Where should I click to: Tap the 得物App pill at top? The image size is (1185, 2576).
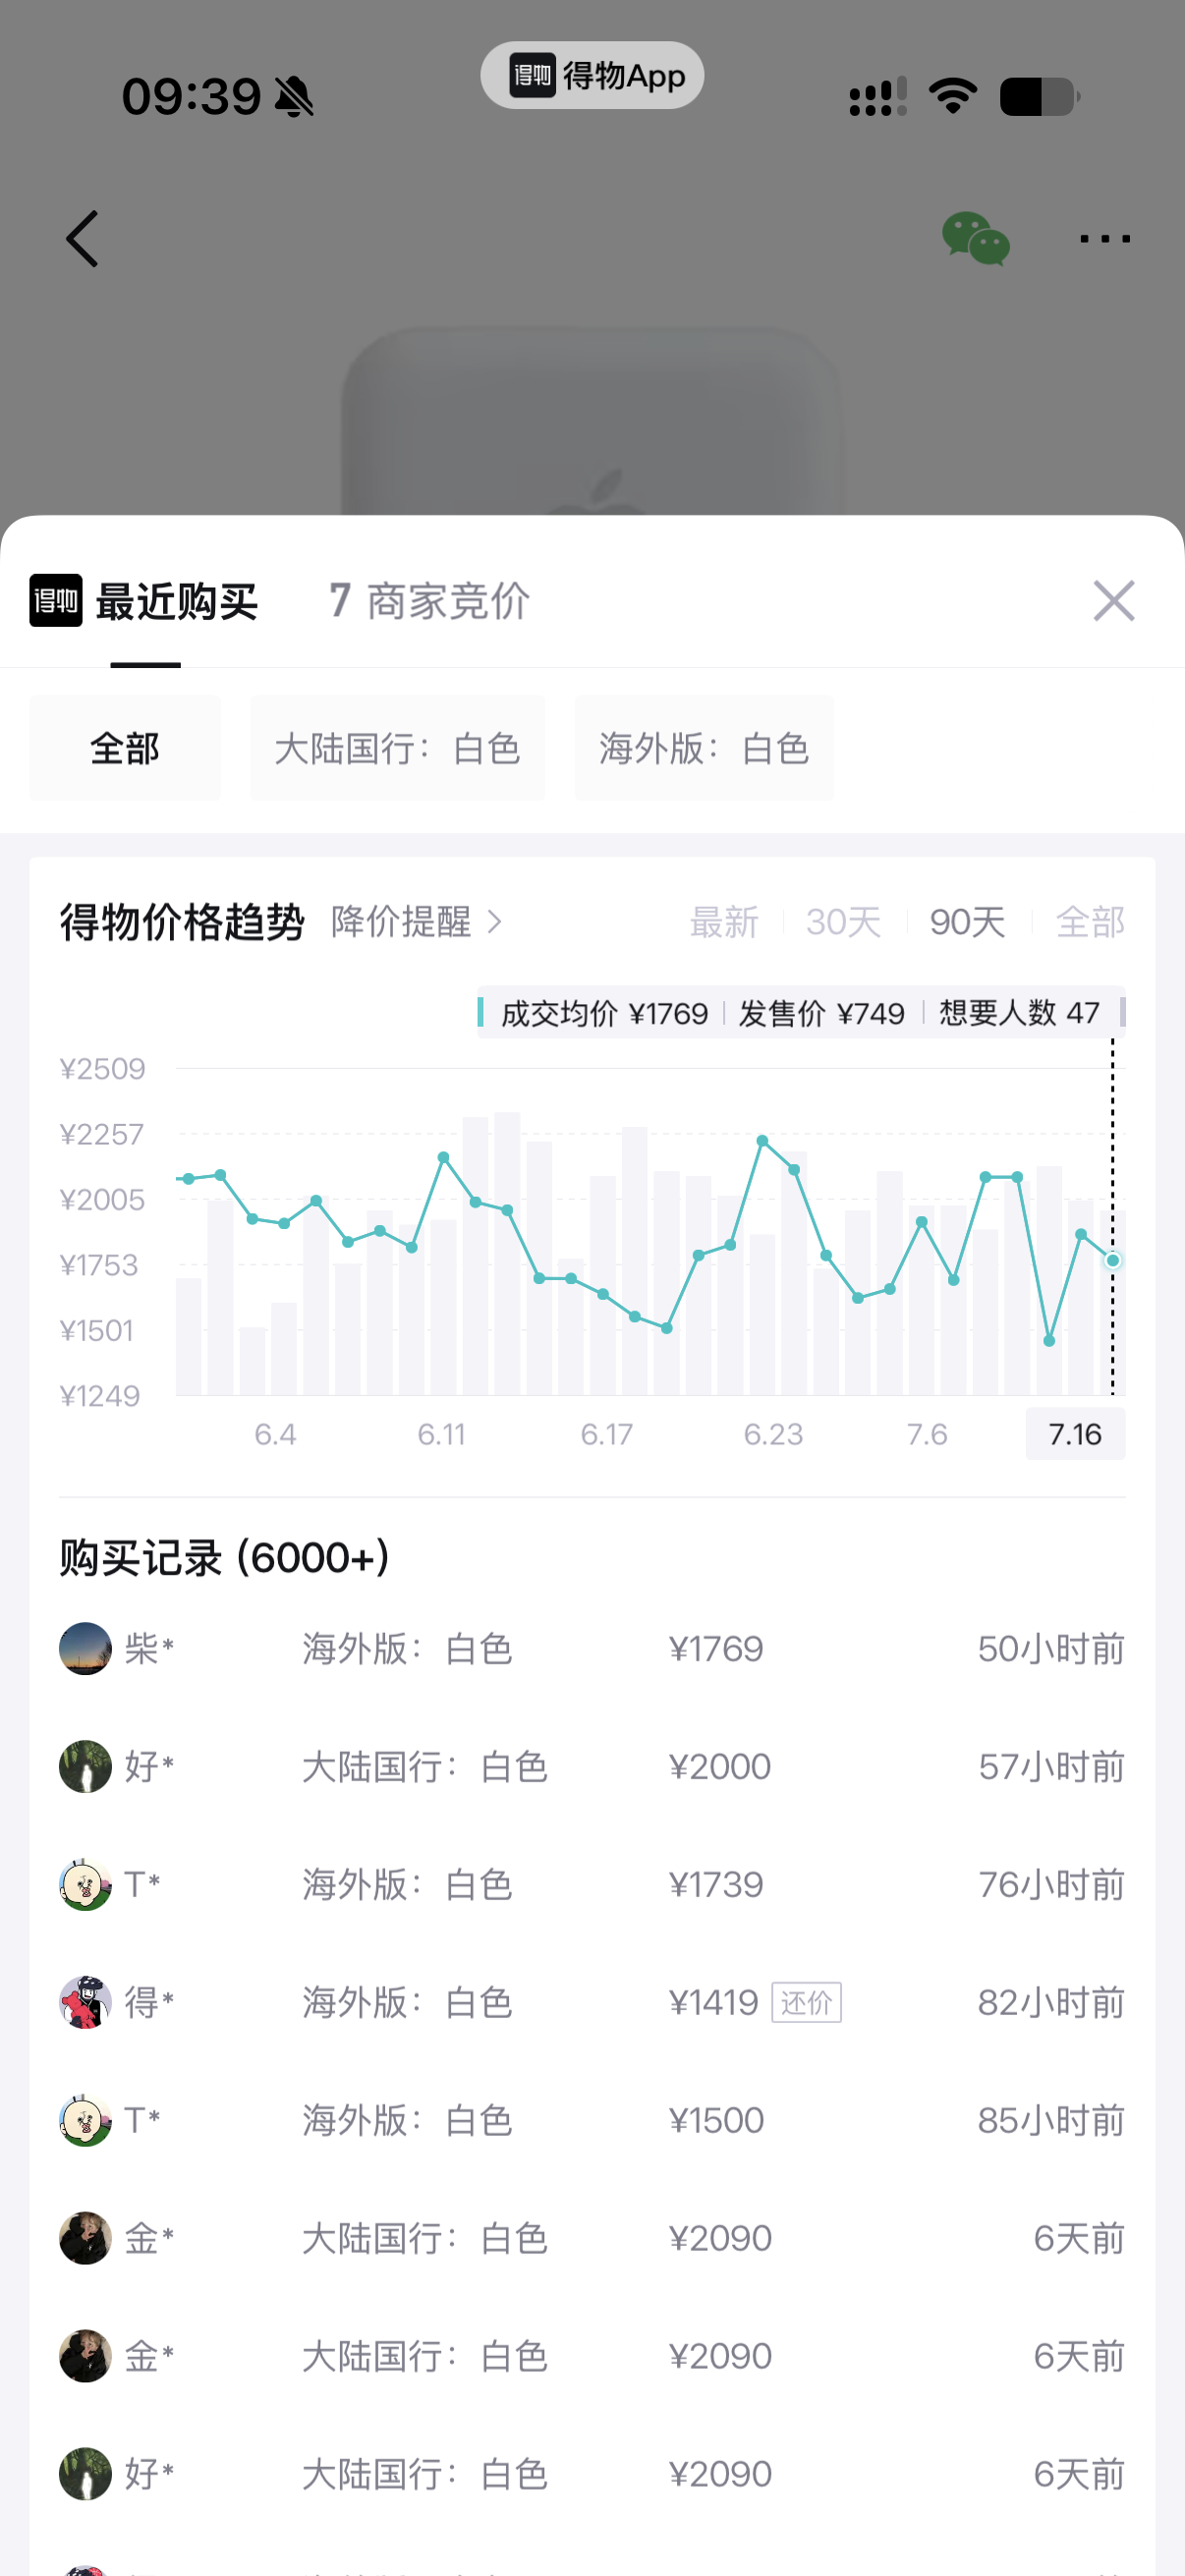(x=592, y=75)
